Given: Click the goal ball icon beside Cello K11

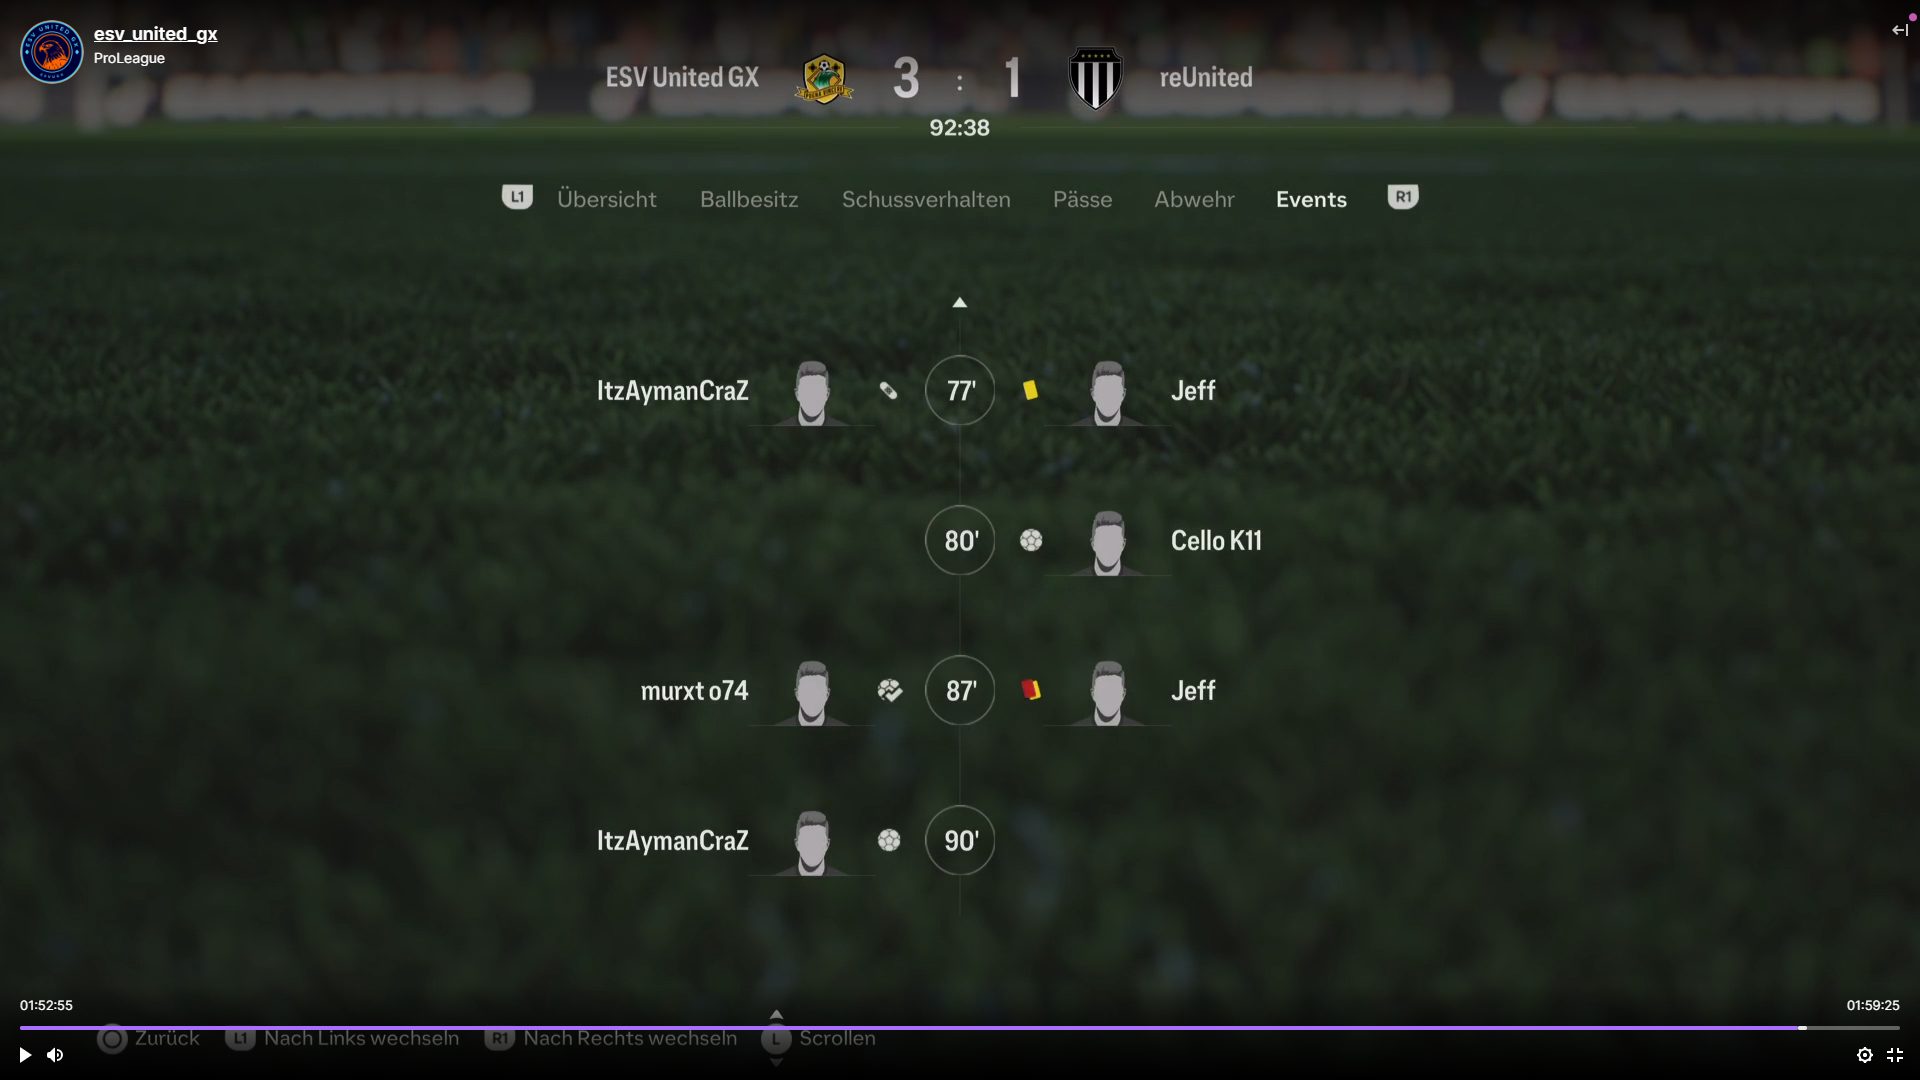Looking at the screenshot, I should tap(1031, 540).
